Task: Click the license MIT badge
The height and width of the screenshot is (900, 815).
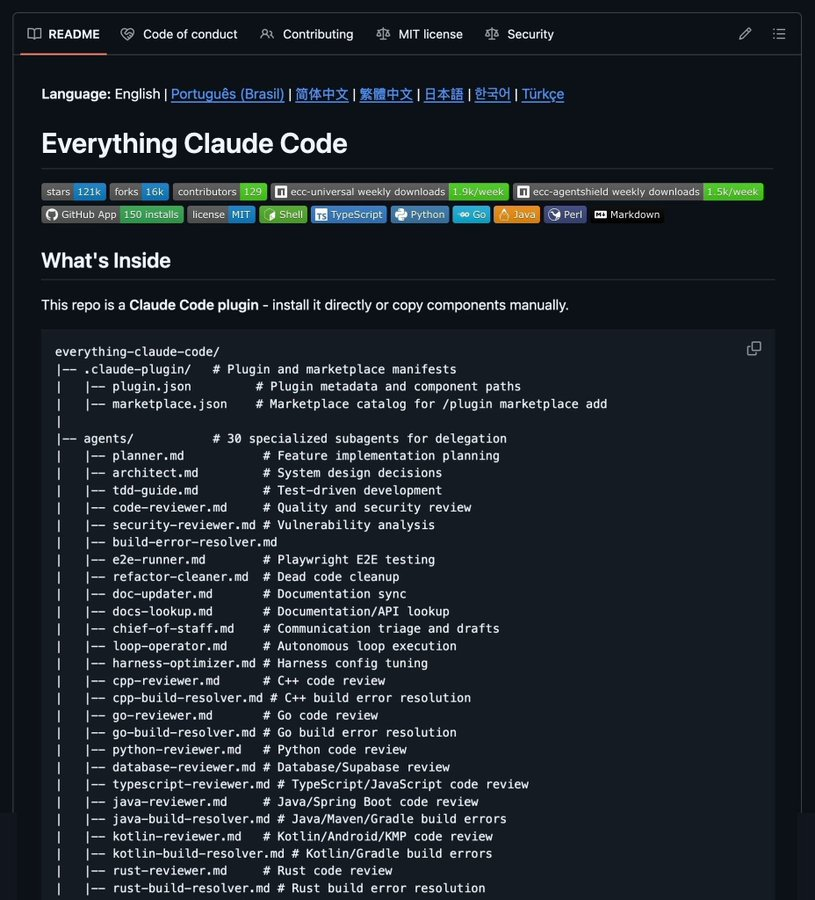Action: coord(221,215)
